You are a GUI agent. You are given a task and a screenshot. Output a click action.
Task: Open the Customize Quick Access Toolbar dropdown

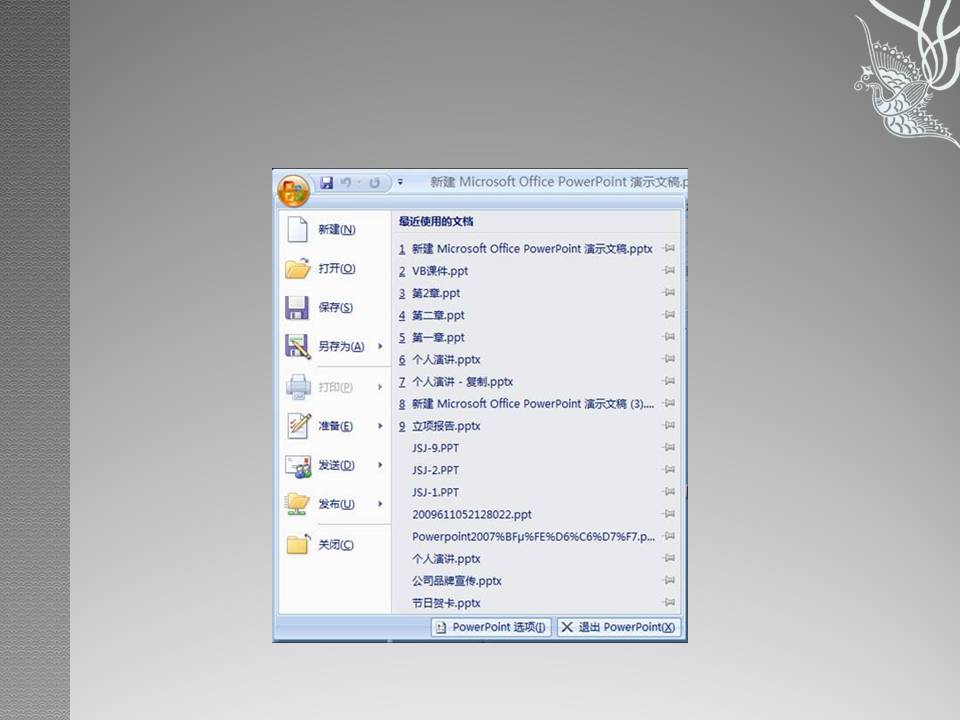400,182
